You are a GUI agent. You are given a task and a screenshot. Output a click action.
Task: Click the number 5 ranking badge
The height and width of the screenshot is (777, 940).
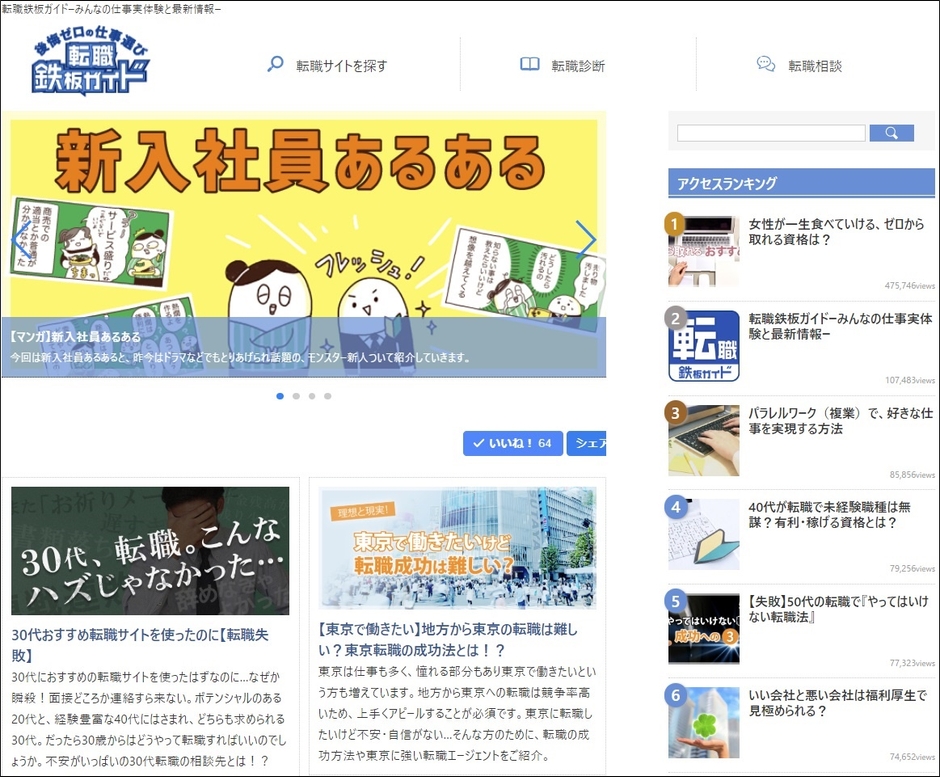tap(675, 601)
